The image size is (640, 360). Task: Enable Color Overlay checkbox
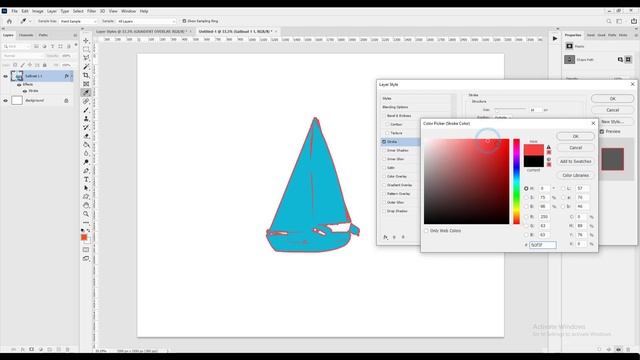pos(384,176)
